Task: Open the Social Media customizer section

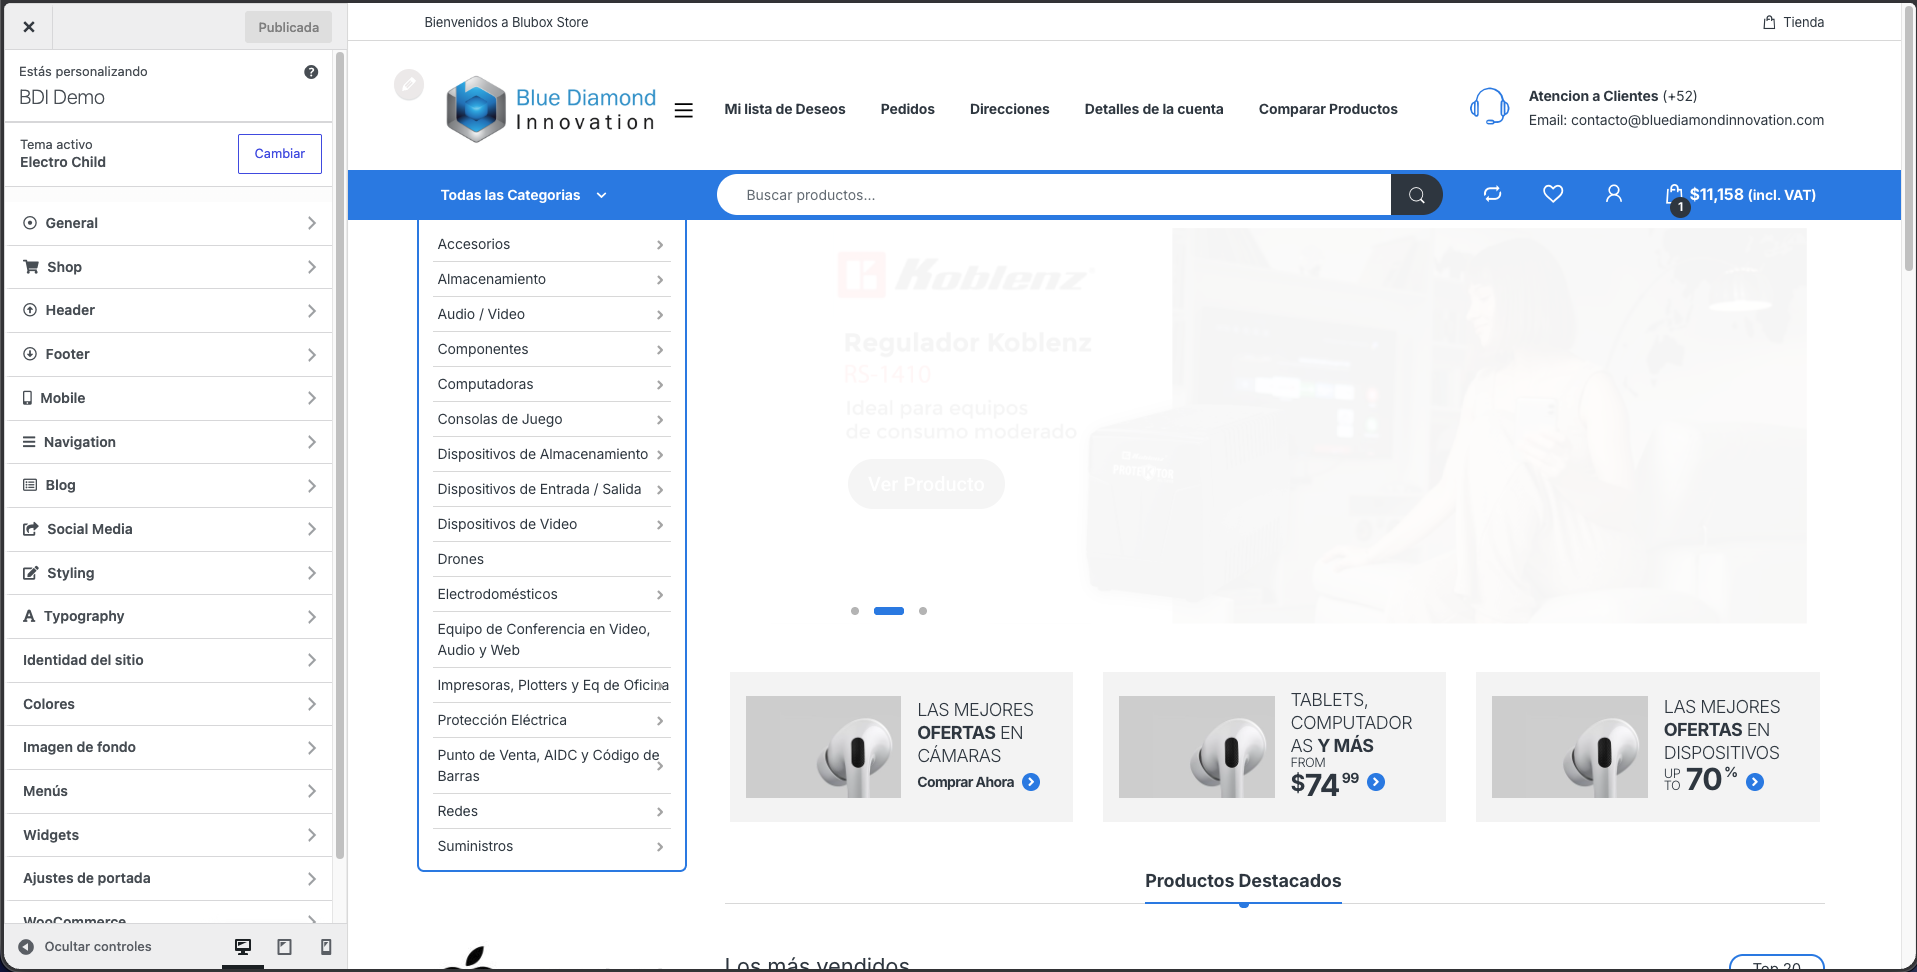Action: [170, 529]
